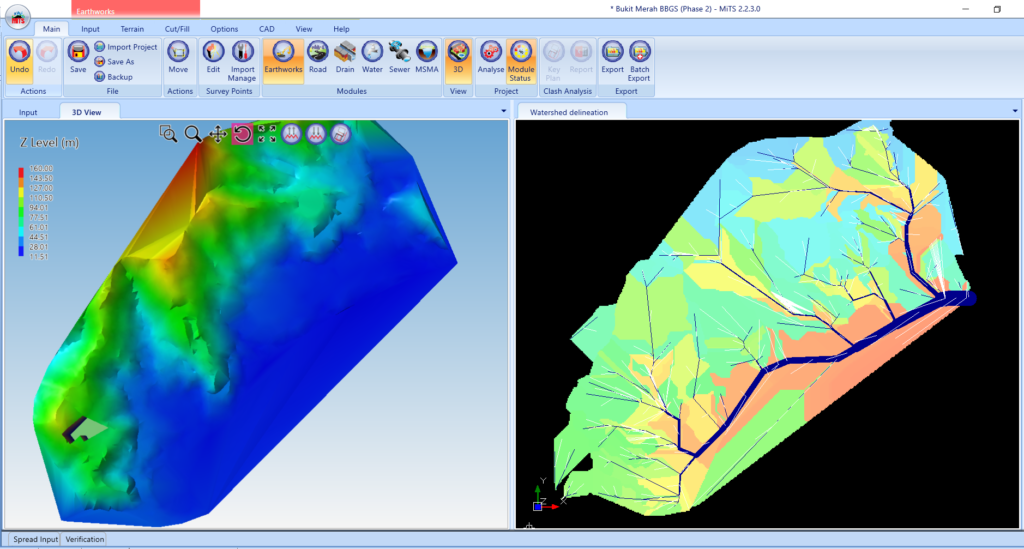Click dark blue 11.51 legend color

(21, 253)
